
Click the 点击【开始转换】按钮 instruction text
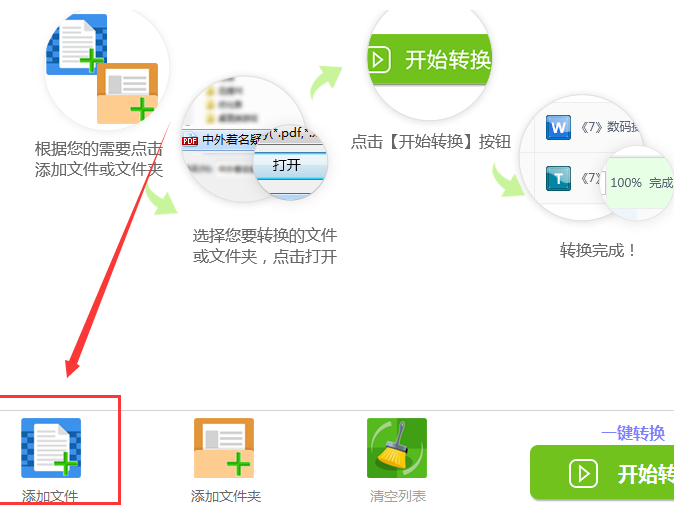(431, 141)
